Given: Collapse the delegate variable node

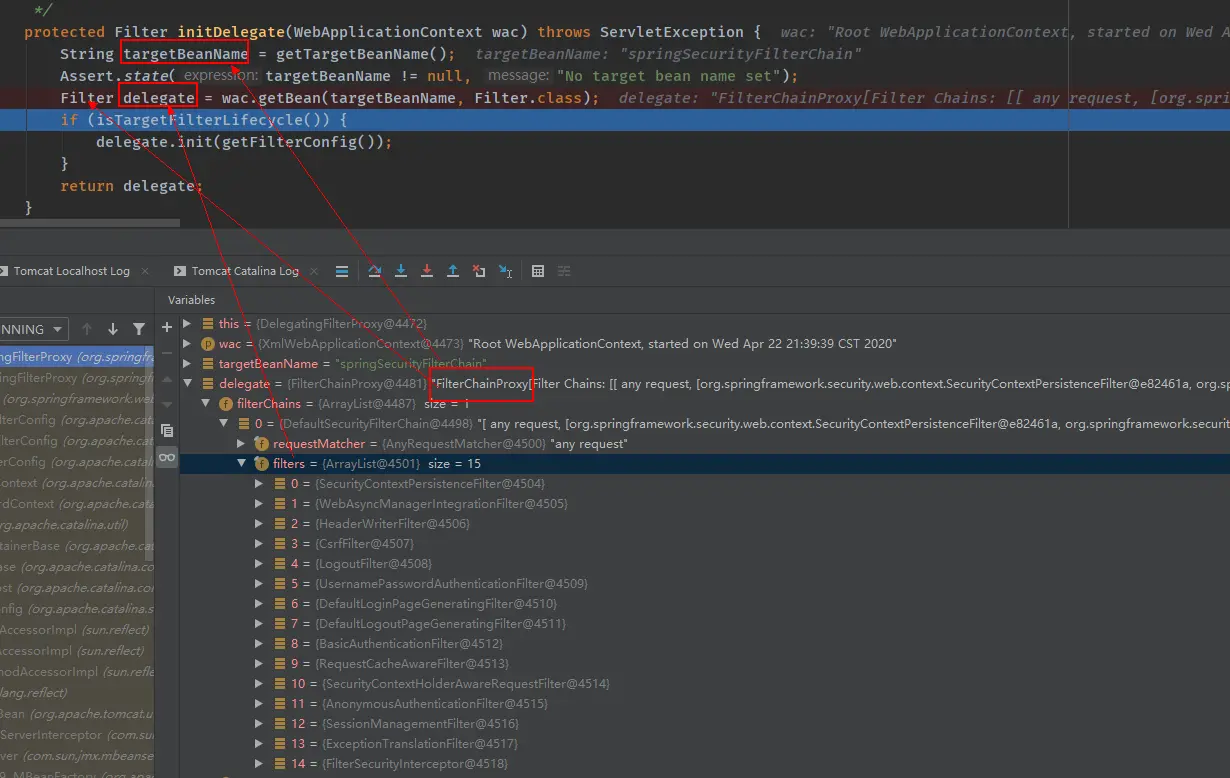Looking at the screenshot, I should [187, 383].
